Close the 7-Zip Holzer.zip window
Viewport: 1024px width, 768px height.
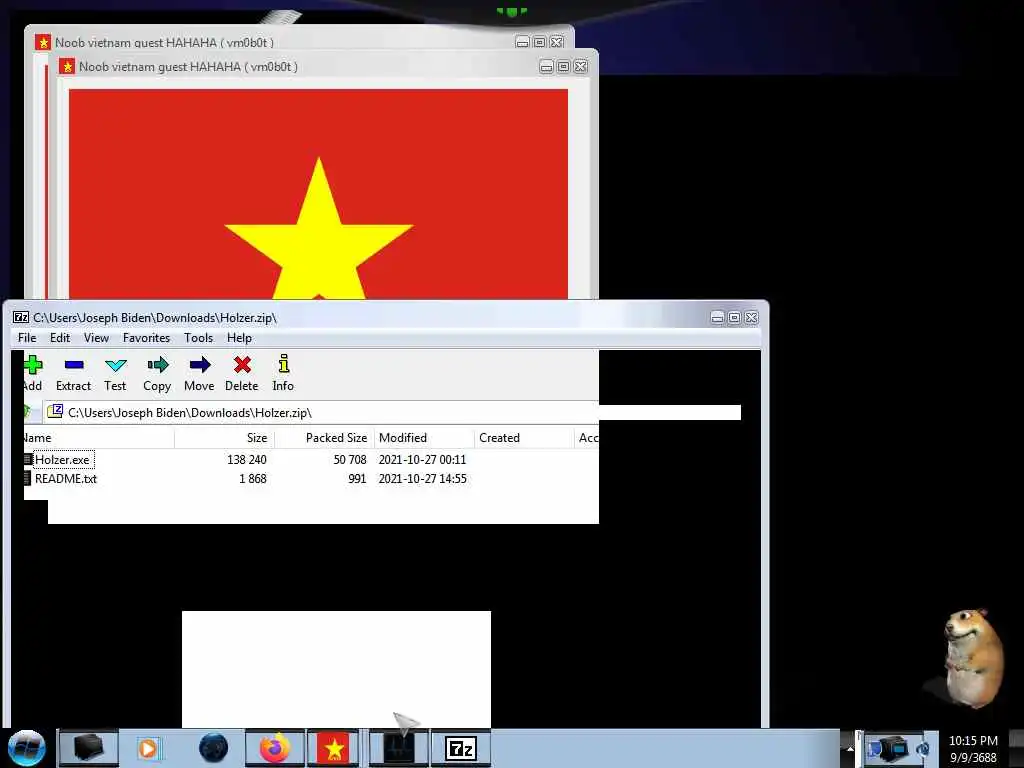coord(752,317)
